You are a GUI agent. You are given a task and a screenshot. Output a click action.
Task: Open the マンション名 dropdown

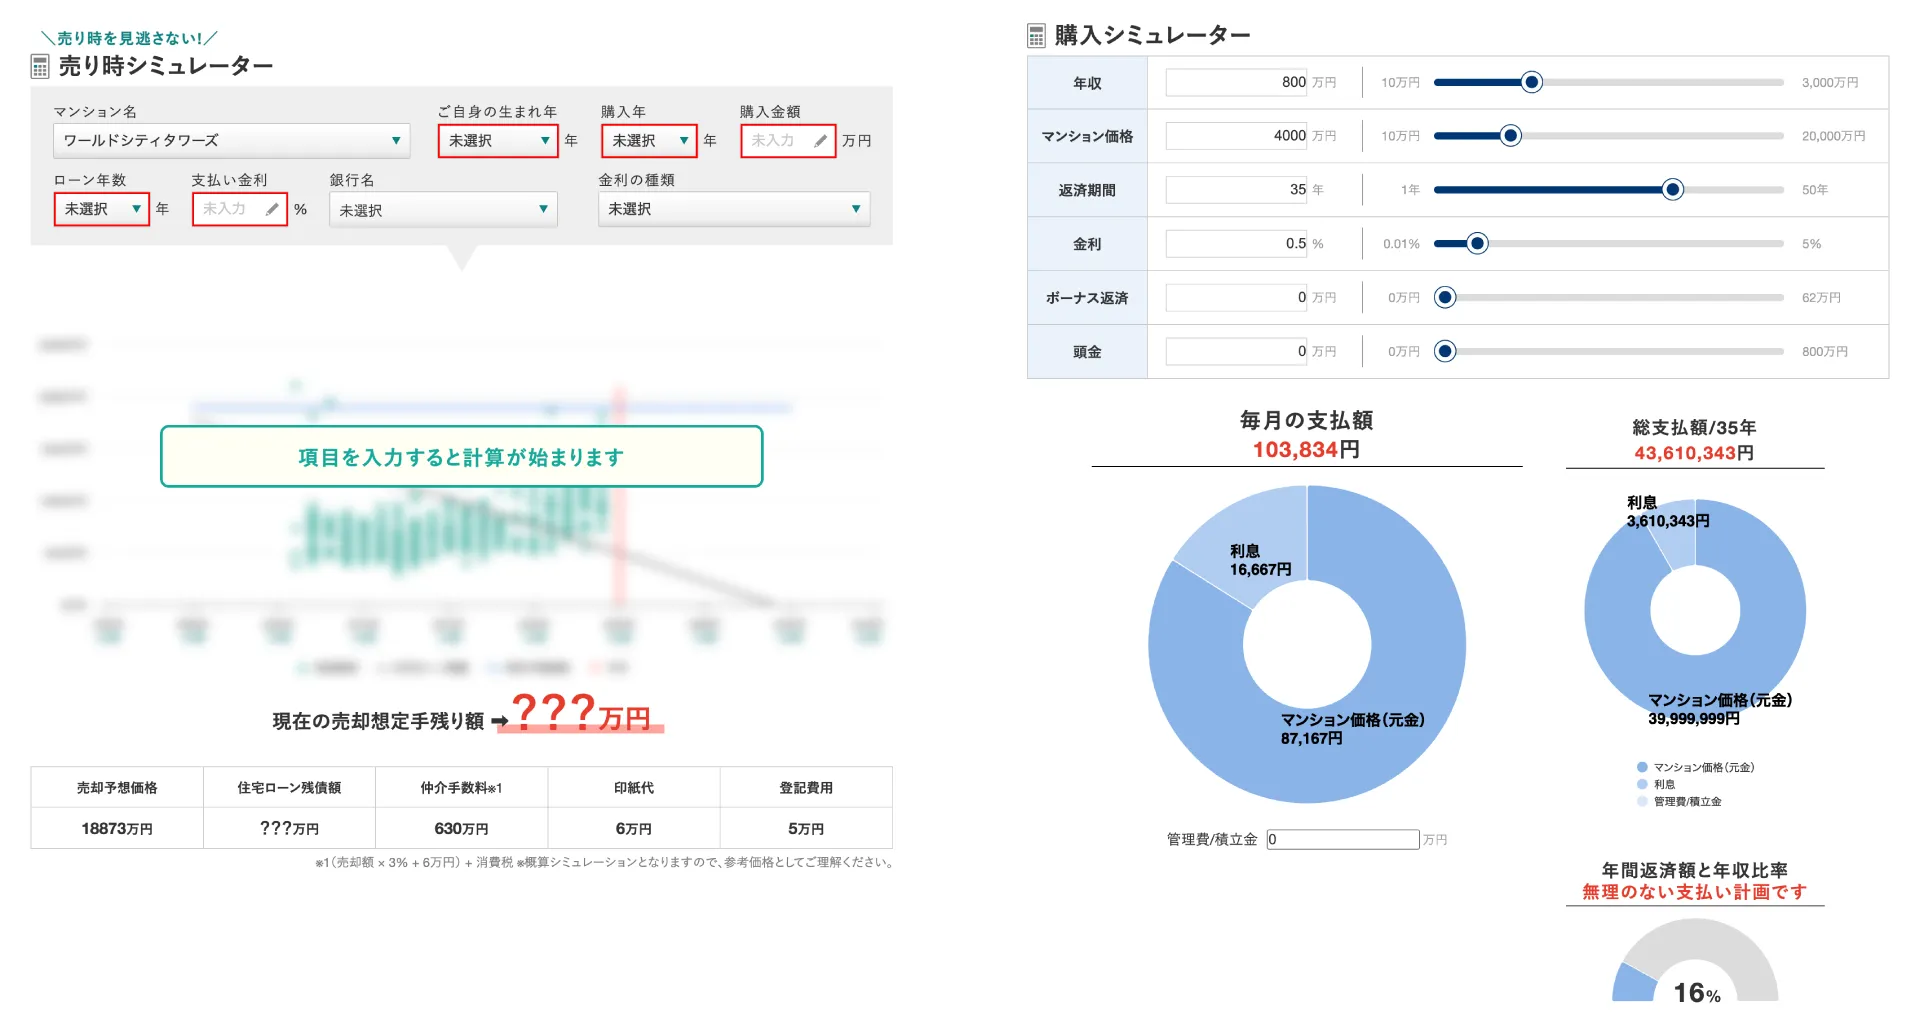(231, 141)
